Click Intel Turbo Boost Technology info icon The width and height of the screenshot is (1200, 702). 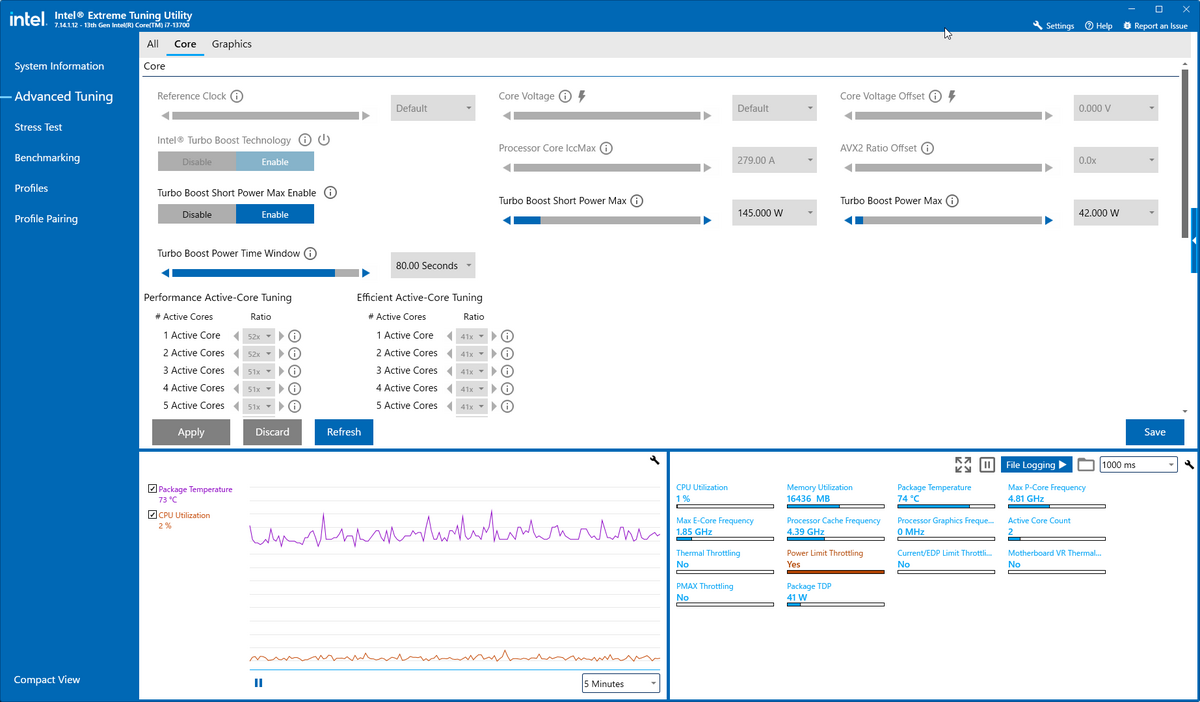click(x=305, y=141)
